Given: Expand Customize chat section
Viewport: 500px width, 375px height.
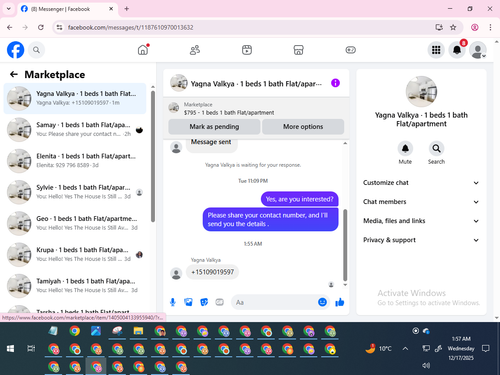Looking at the screenshot, I should coord(421,183).
